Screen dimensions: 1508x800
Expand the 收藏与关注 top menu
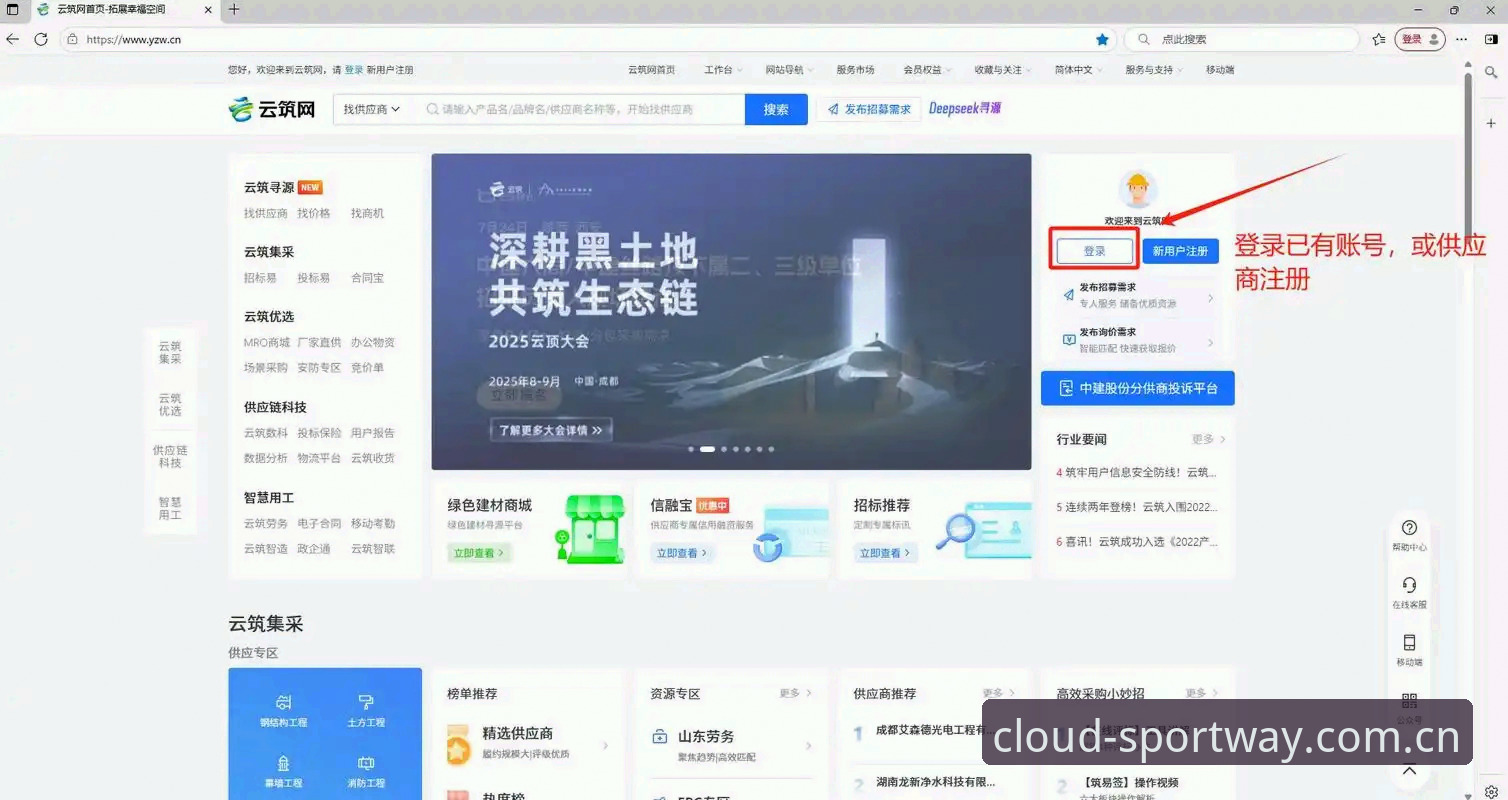(x=1003, y=70)
